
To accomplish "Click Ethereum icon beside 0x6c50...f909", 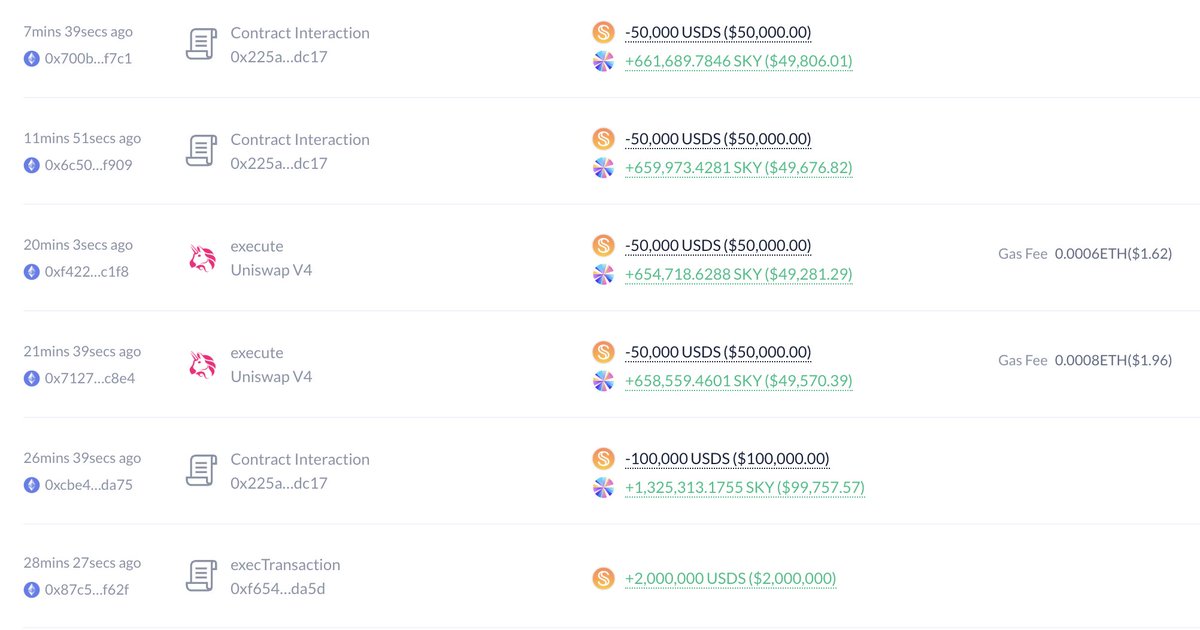I will click(32, 165).
